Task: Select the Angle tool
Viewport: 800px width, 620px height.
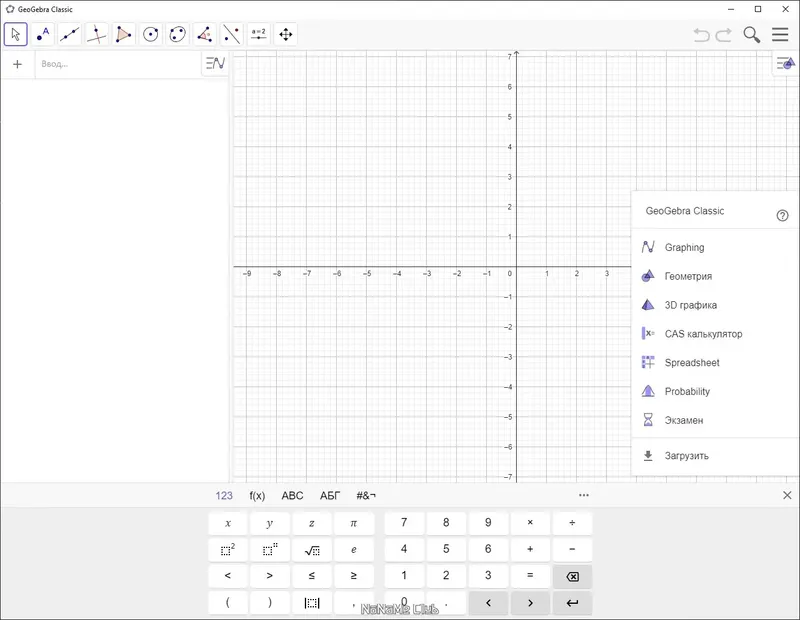Action: point(205,34)
